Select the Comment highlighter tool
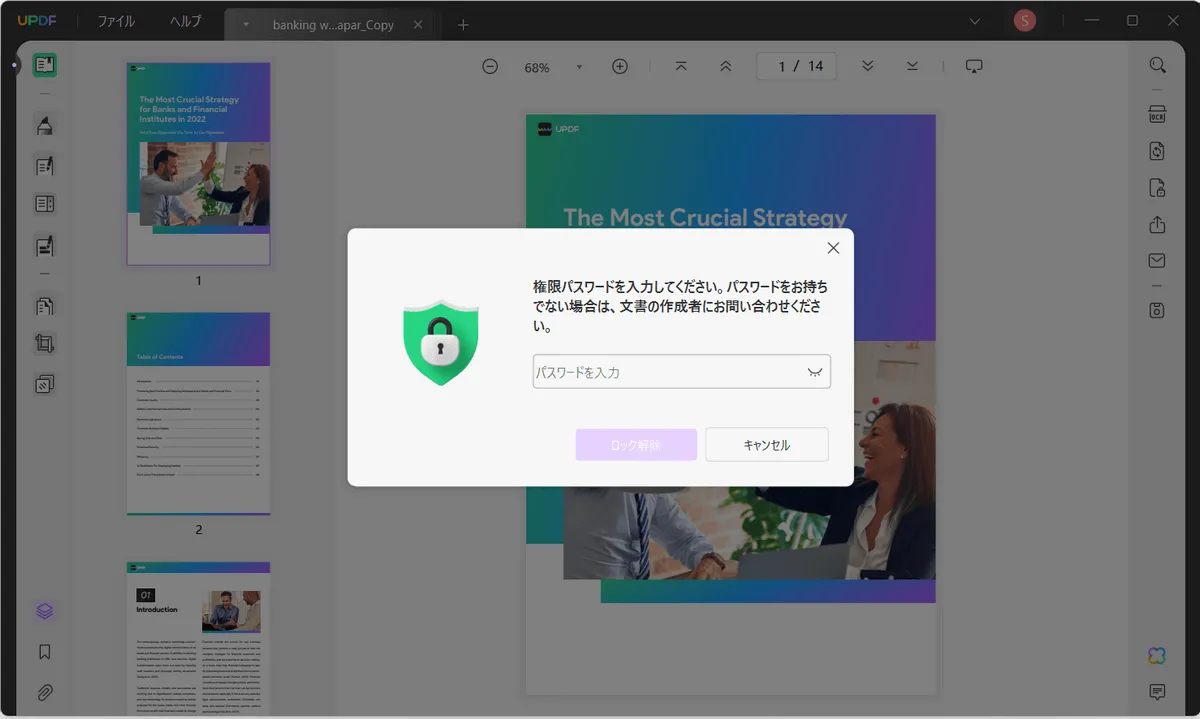This screenshot has height=719, width=1200. [44, 125]
